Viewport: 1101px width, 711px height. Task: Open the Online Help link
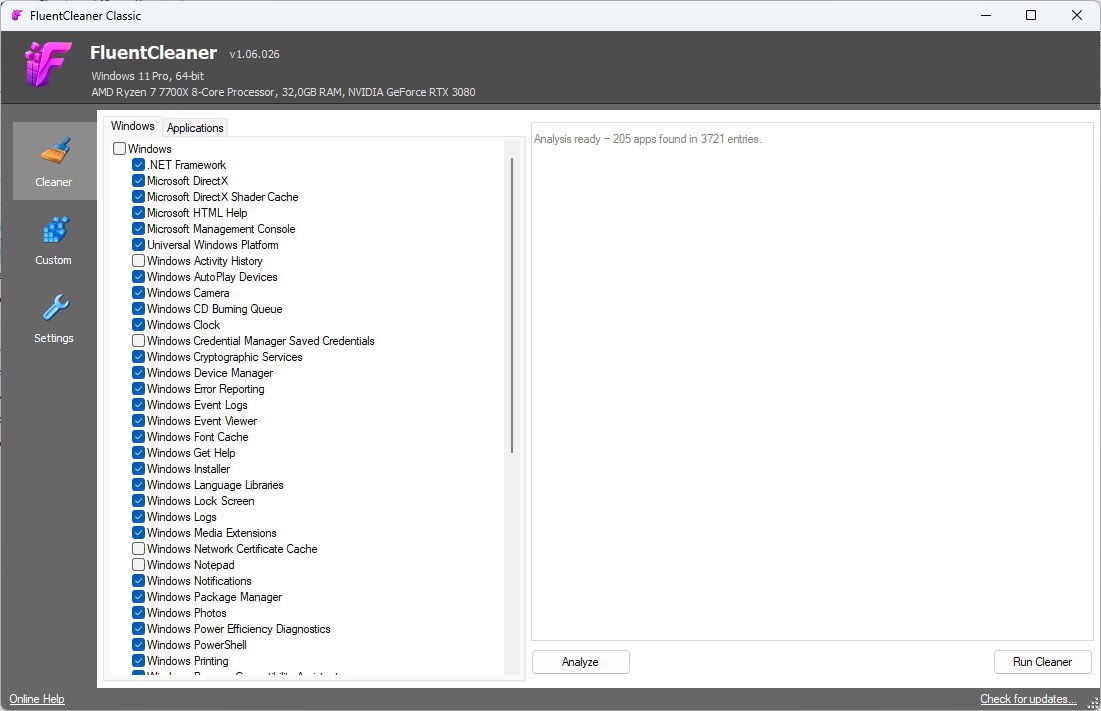37,699
